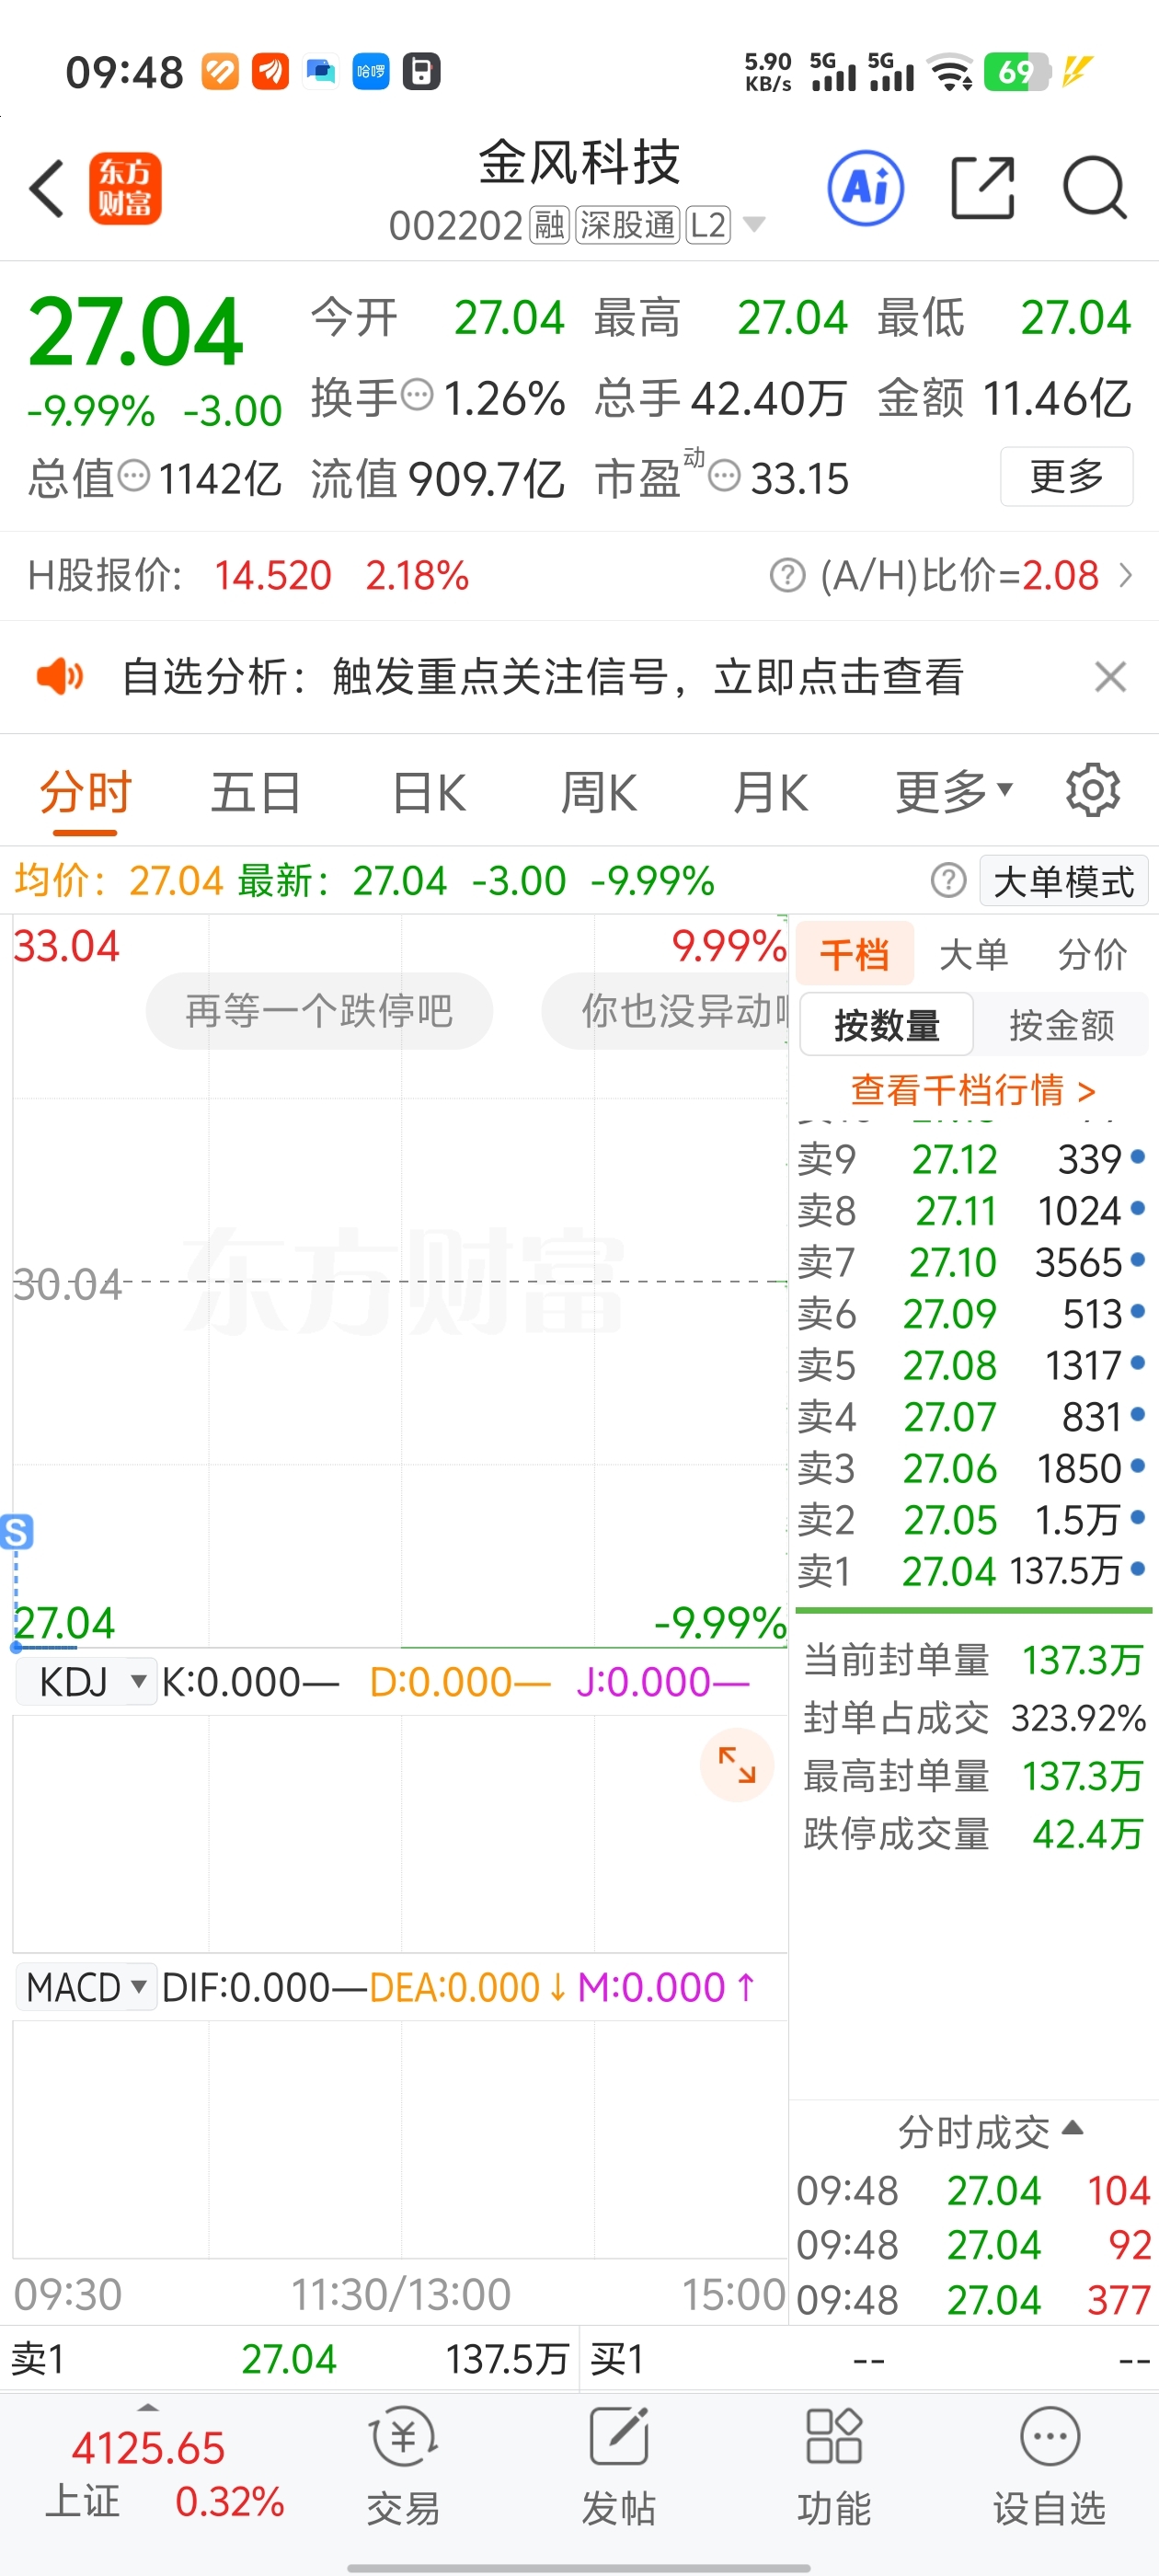Image resolution: width=1159 pixels, height=2576 pixels.
Task: Expand stock code dropdown triangle
Action: click(755, 225)
